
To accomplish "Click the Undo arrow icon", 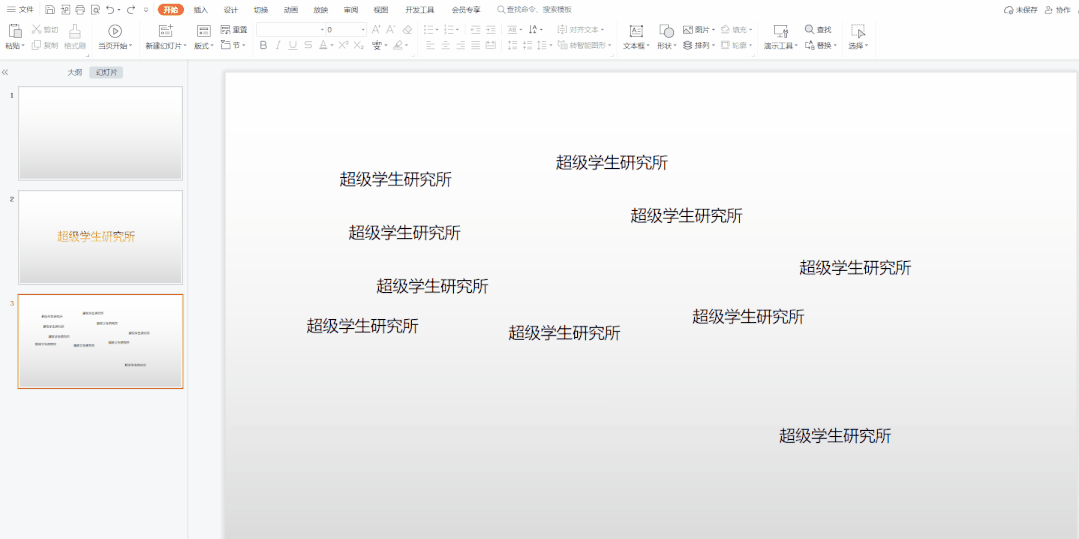I will pos(110,10).
